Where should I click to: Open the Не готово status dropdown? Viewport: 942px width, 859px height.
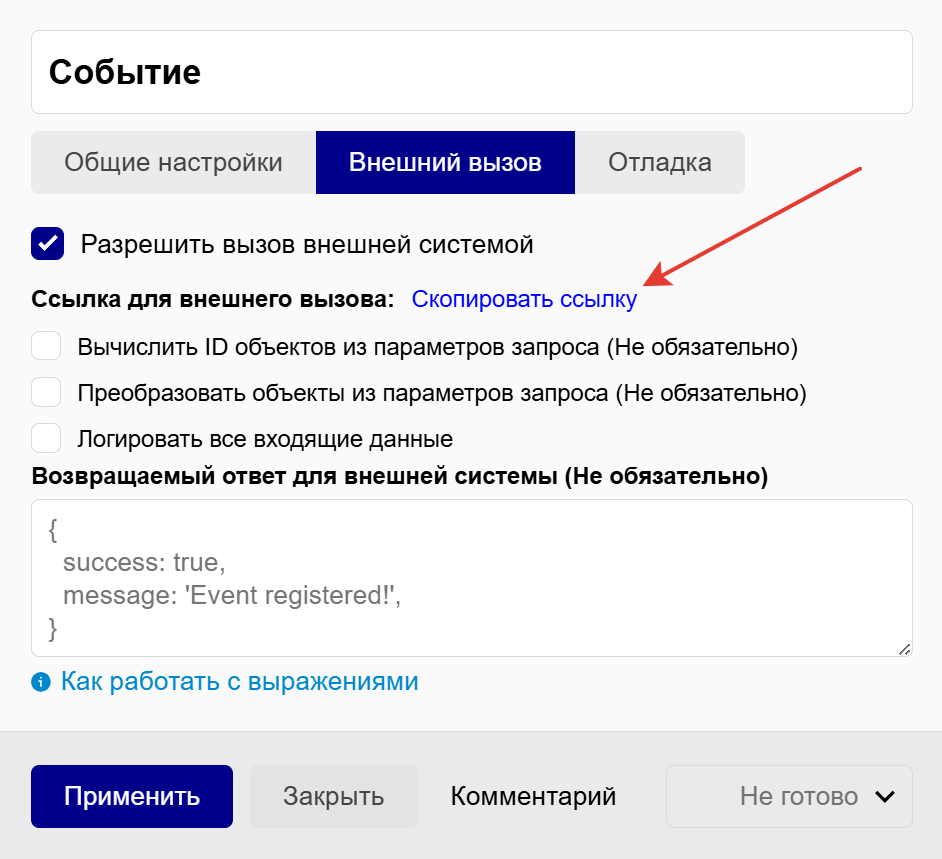(789, 797)
